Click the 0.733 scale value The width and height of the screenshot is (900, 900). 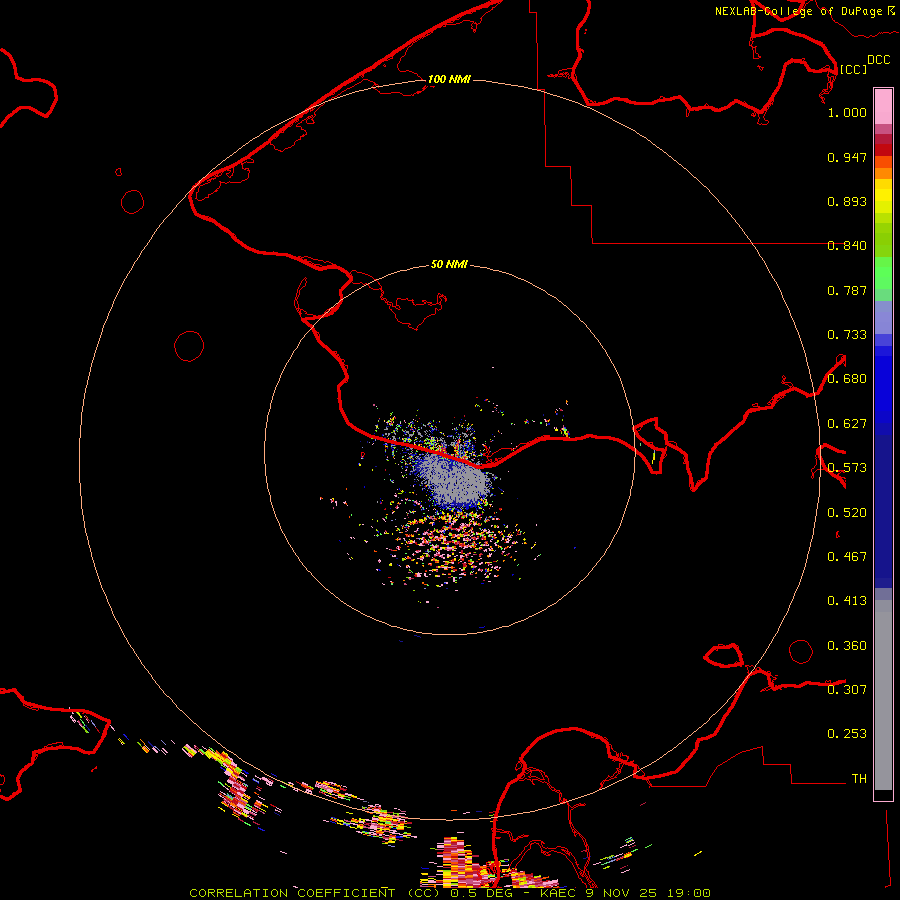click(847, 335)
